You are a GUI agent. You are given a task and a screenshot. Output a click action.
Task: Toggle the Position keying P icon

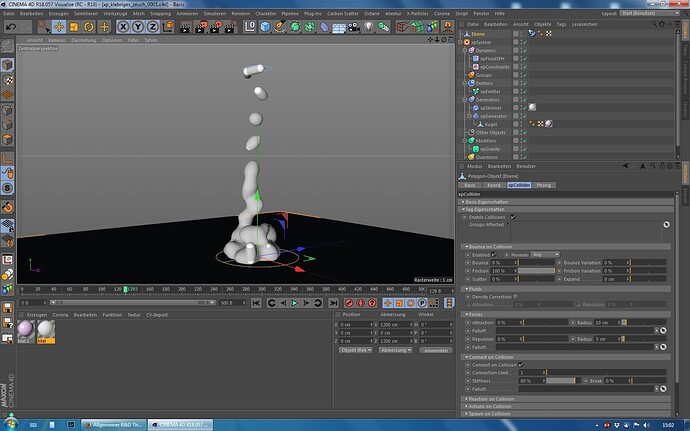422,303
